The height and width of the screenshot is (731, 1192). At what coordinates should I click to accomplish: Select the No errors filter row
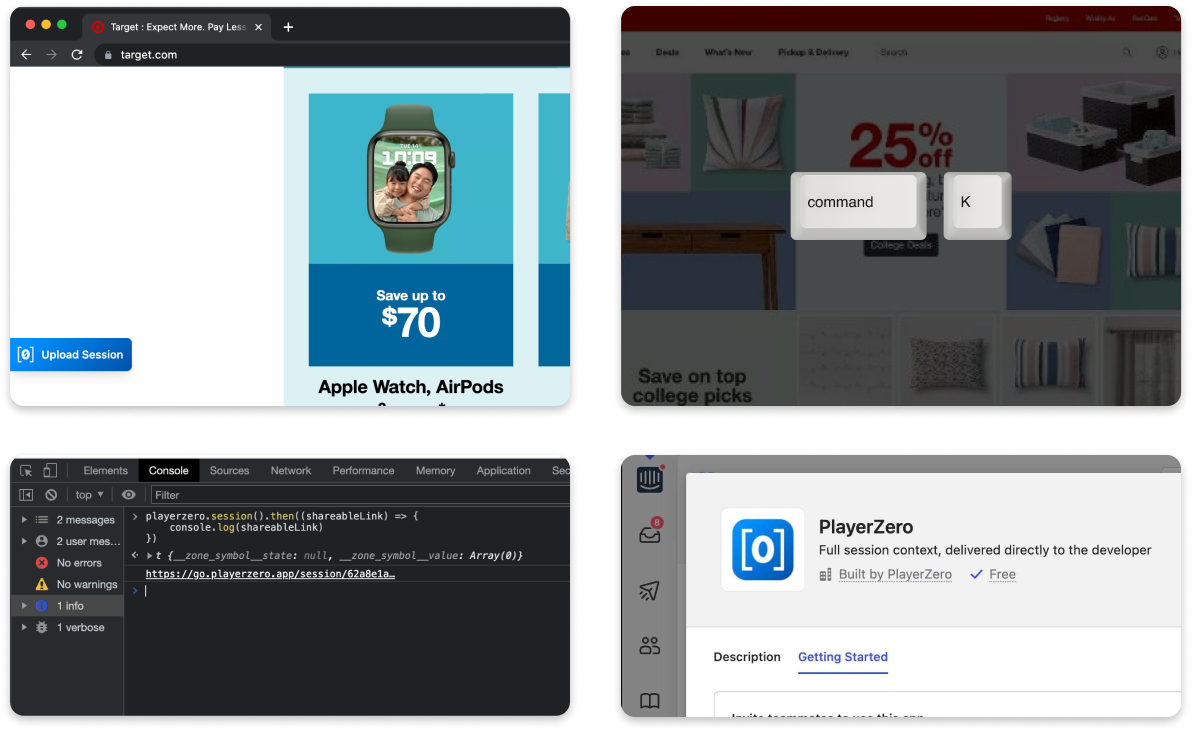[68, 563]
